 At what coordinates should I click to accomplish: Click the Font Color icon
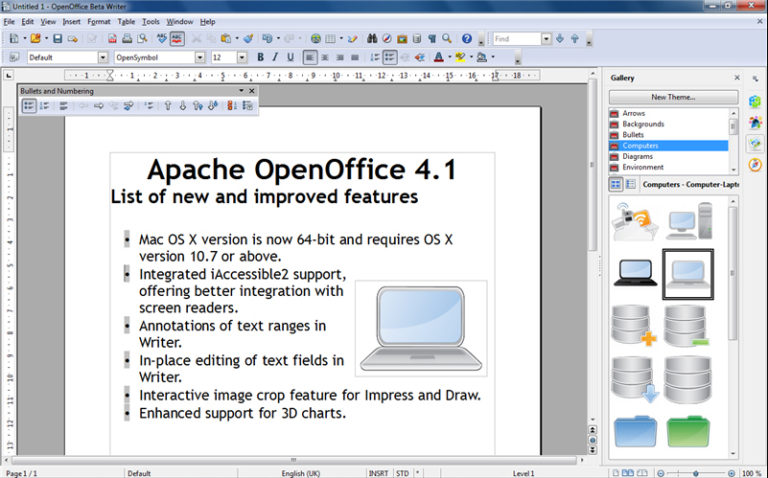click(x=438, y=58)
